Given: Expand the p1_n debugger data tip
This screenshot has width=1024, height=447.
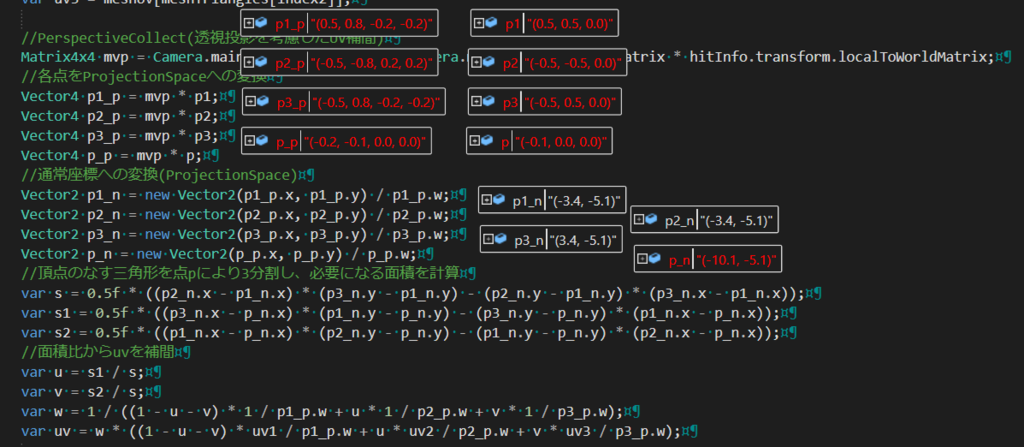Looking at the screenshot, I should click(486, 200).
